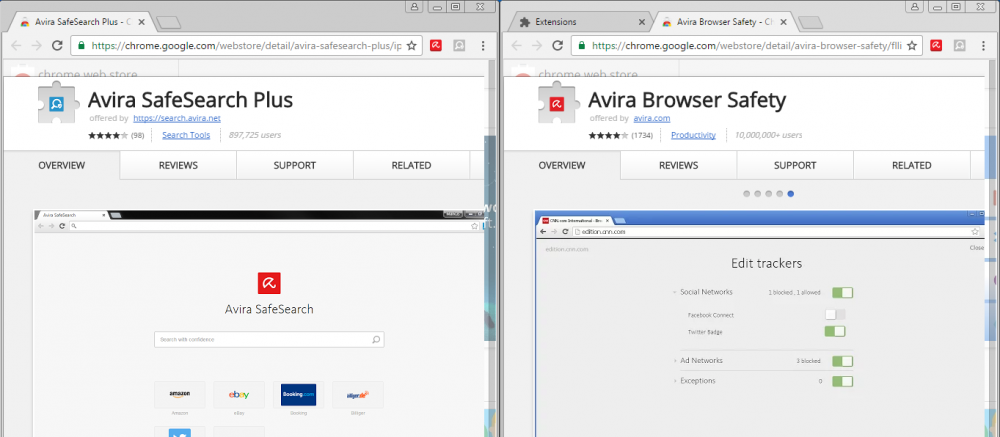Click red Avira logo in SafeSearch screenshot
This screenshot has height=437, width=1000.
pos(269,283)
